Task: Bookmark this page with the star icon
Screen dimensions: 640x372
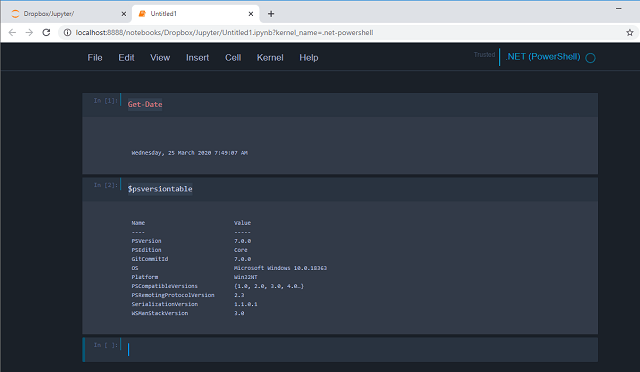Action: coord(630,33)
